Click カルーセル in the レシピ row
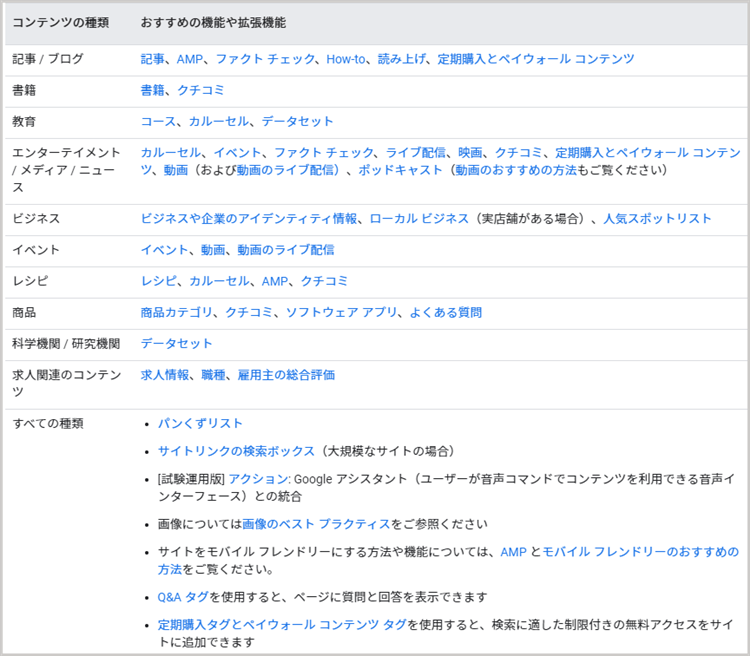This screenshot has height=656, width=750. click(x=219, y=281)
